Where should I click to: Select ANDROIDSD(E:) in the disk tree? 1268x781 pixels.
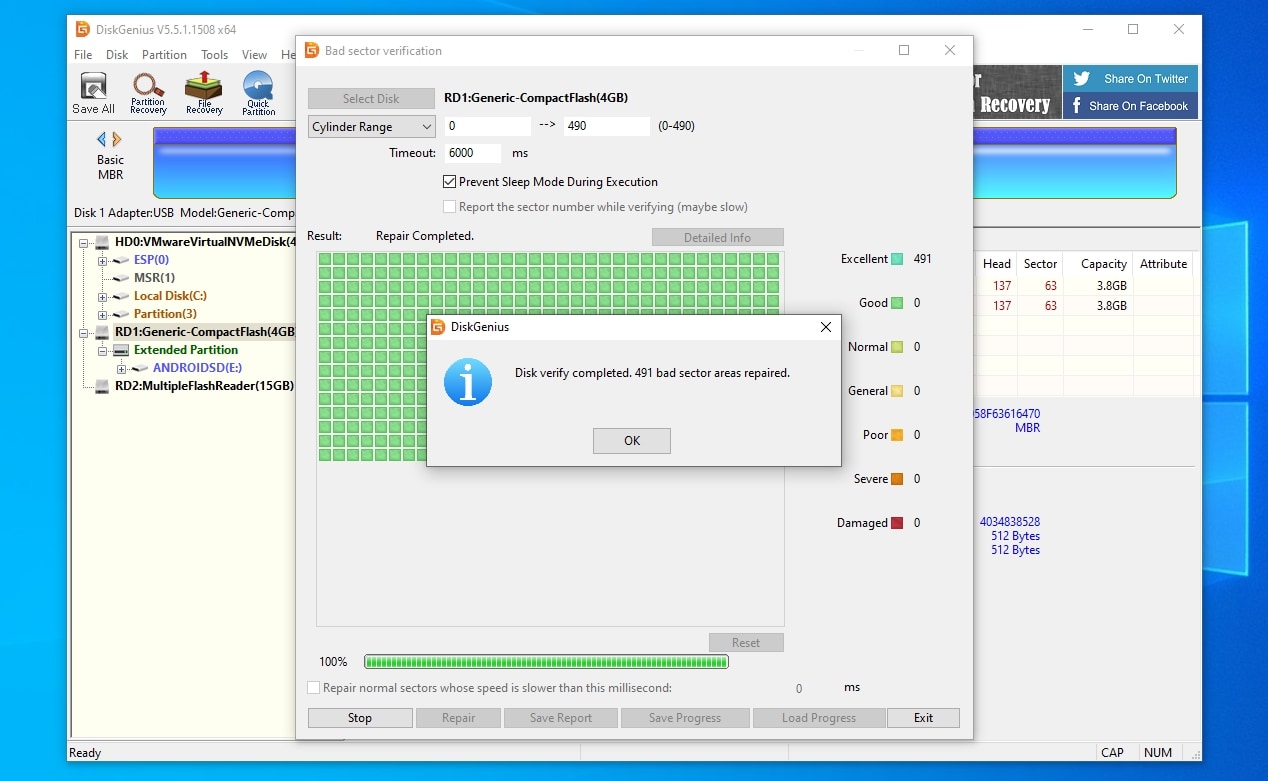(x=197, y=368)
